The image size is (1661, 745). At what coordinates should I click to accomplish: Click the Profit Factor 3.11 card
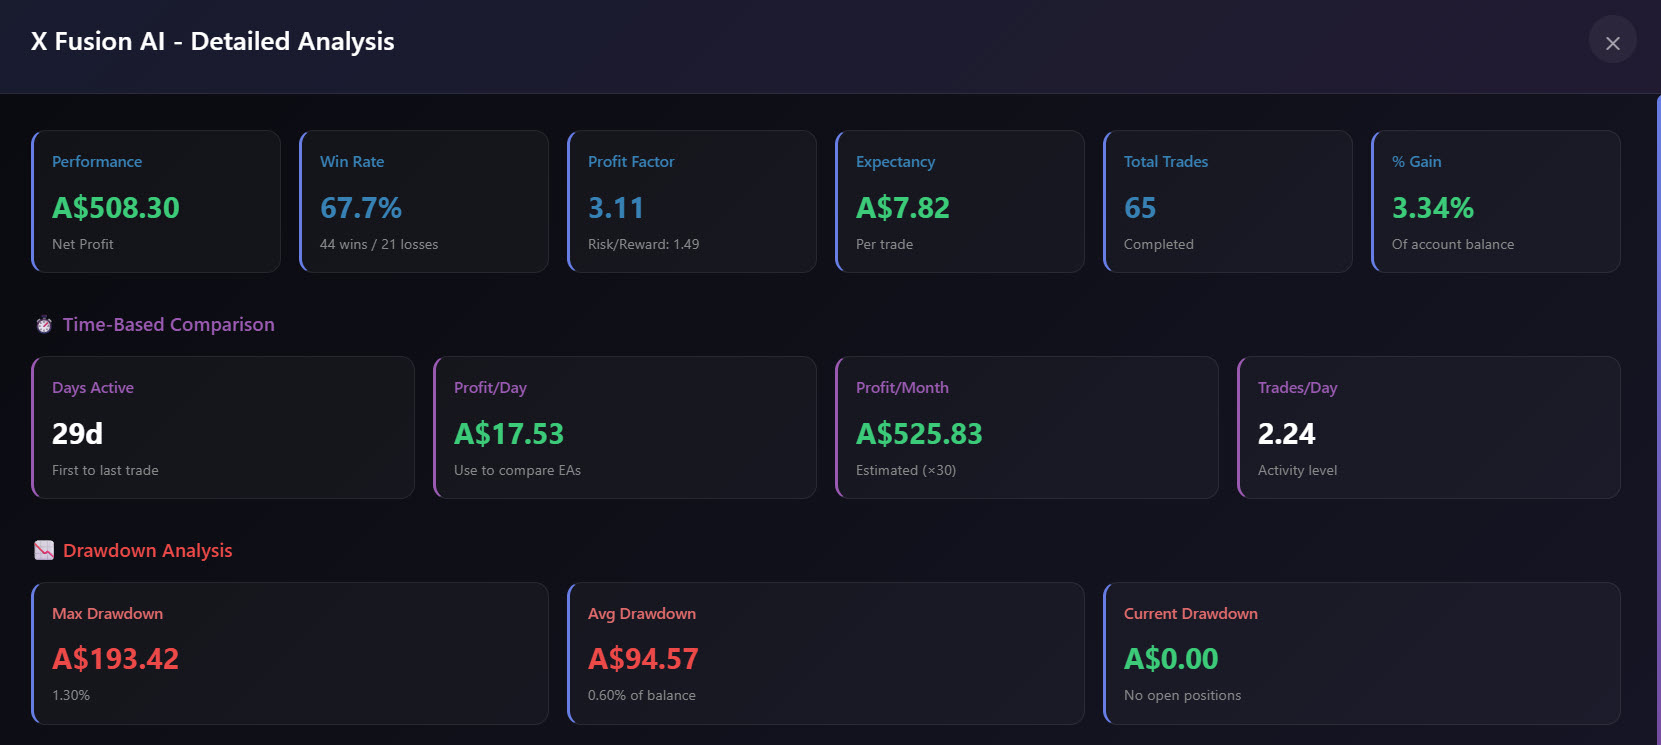pos(692,201)
